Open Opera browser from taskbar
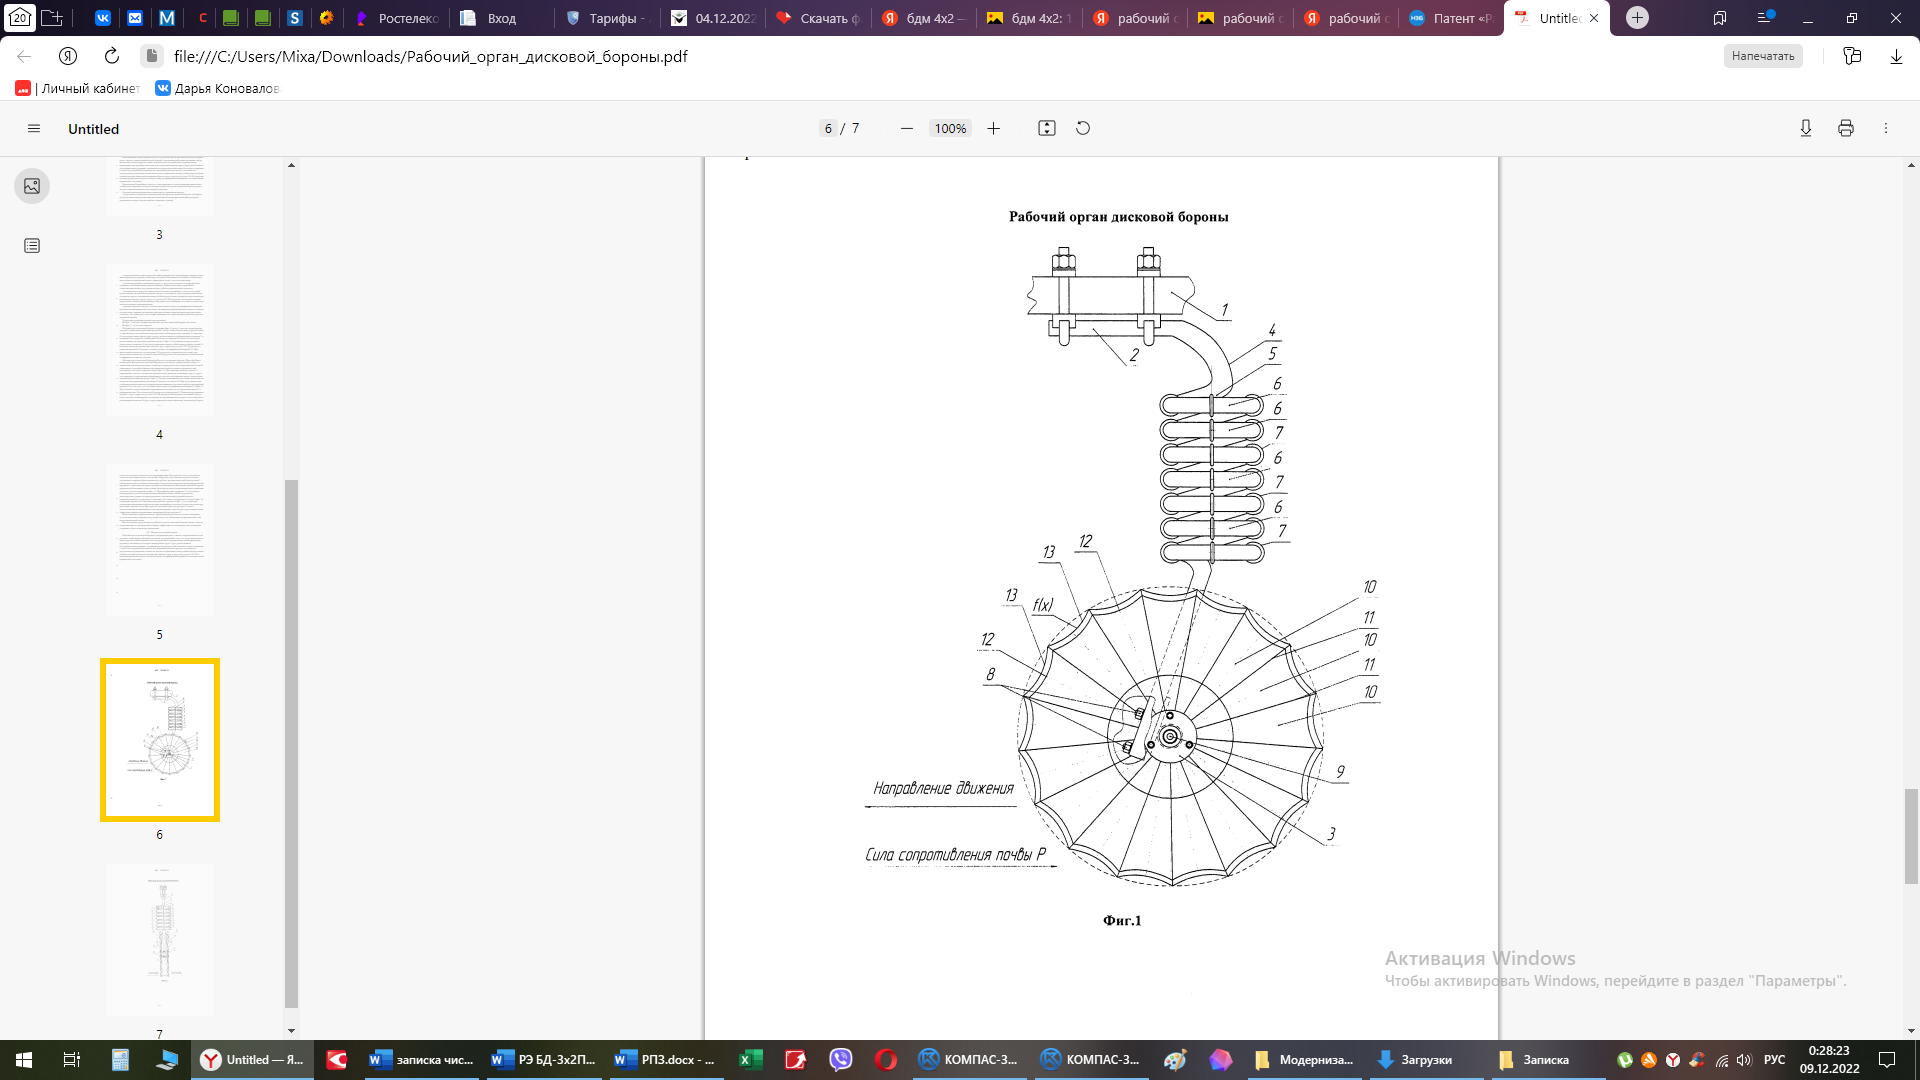Image resolution: width=1920 pixels, height=1080 pixels. click(886, 1060)
